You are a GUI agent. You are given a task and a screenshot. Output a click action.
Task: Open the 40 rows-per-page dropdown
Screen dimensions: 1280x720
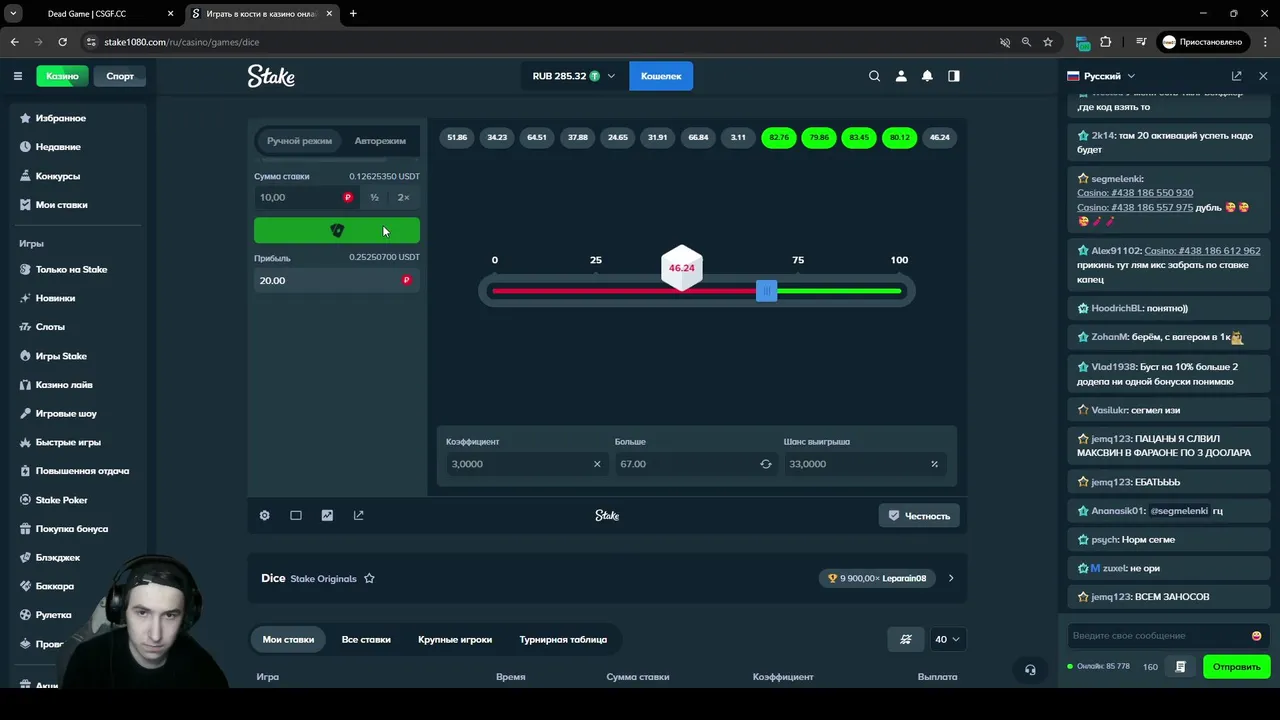[947, 639]
